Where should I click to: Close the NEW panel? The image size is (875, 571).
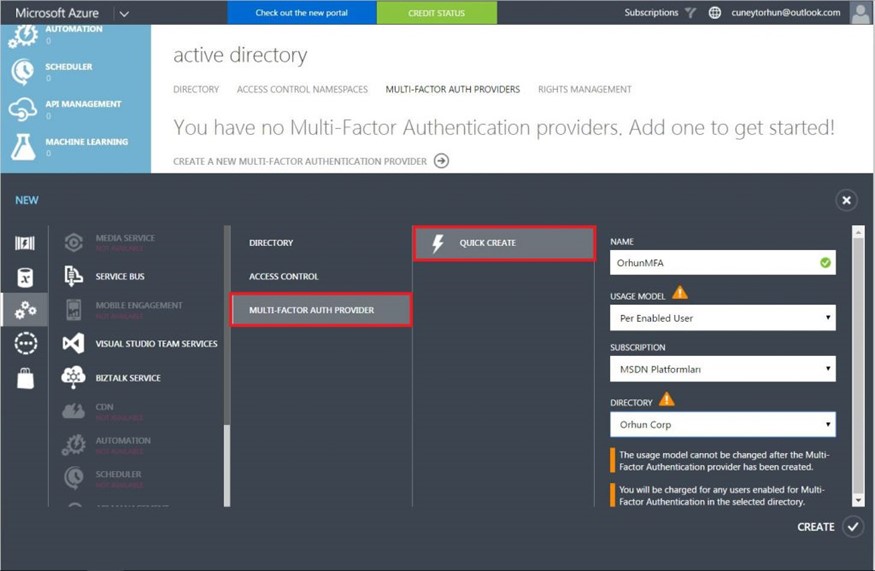[847, 200]
